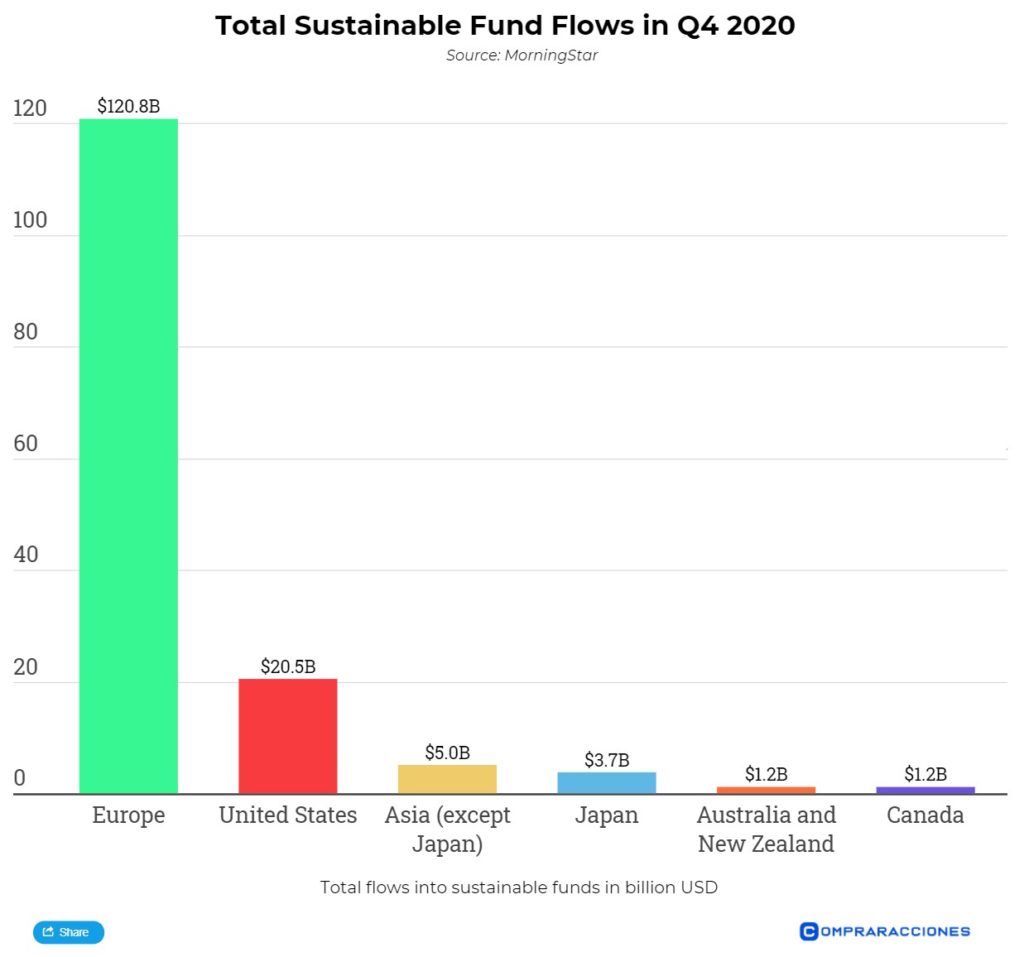Click the Europe axis label
The image size is (1024, 957).
pyautogui.click(x=128, y=815)
